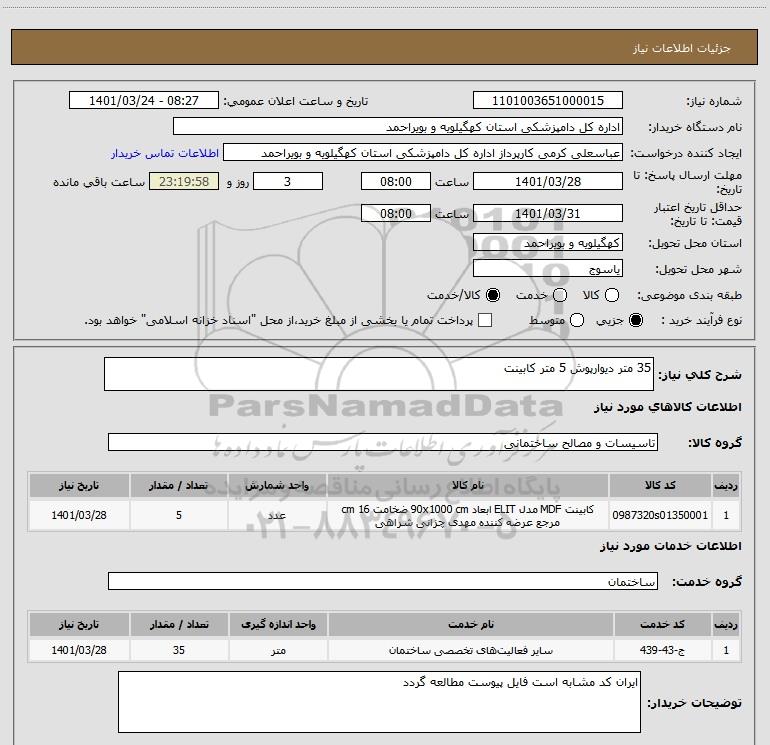Click the goods table header کد کالا
Screen dimensions: 770x745
[660, 486]
